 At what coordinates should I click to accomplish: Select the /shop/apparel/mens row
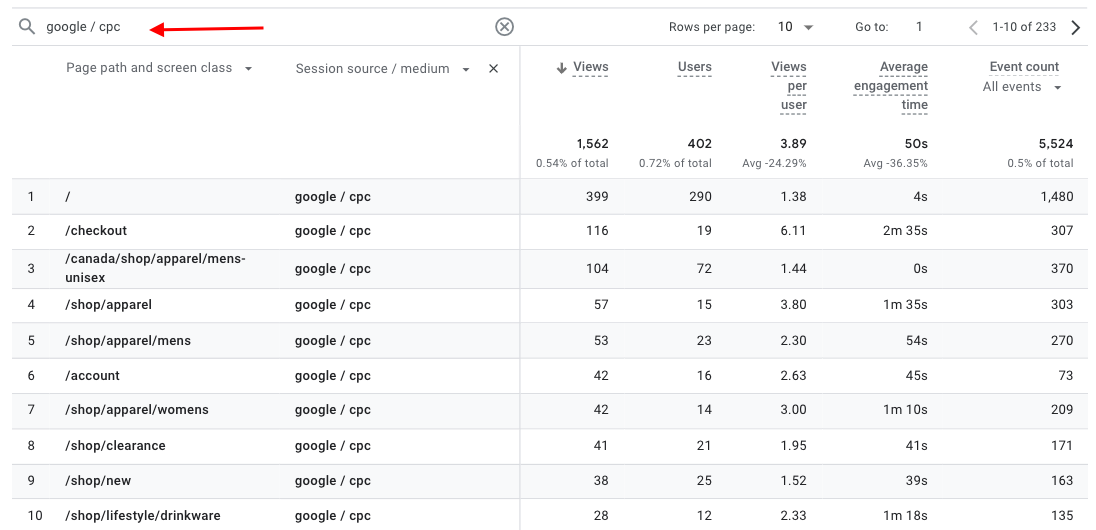(128, 341)
